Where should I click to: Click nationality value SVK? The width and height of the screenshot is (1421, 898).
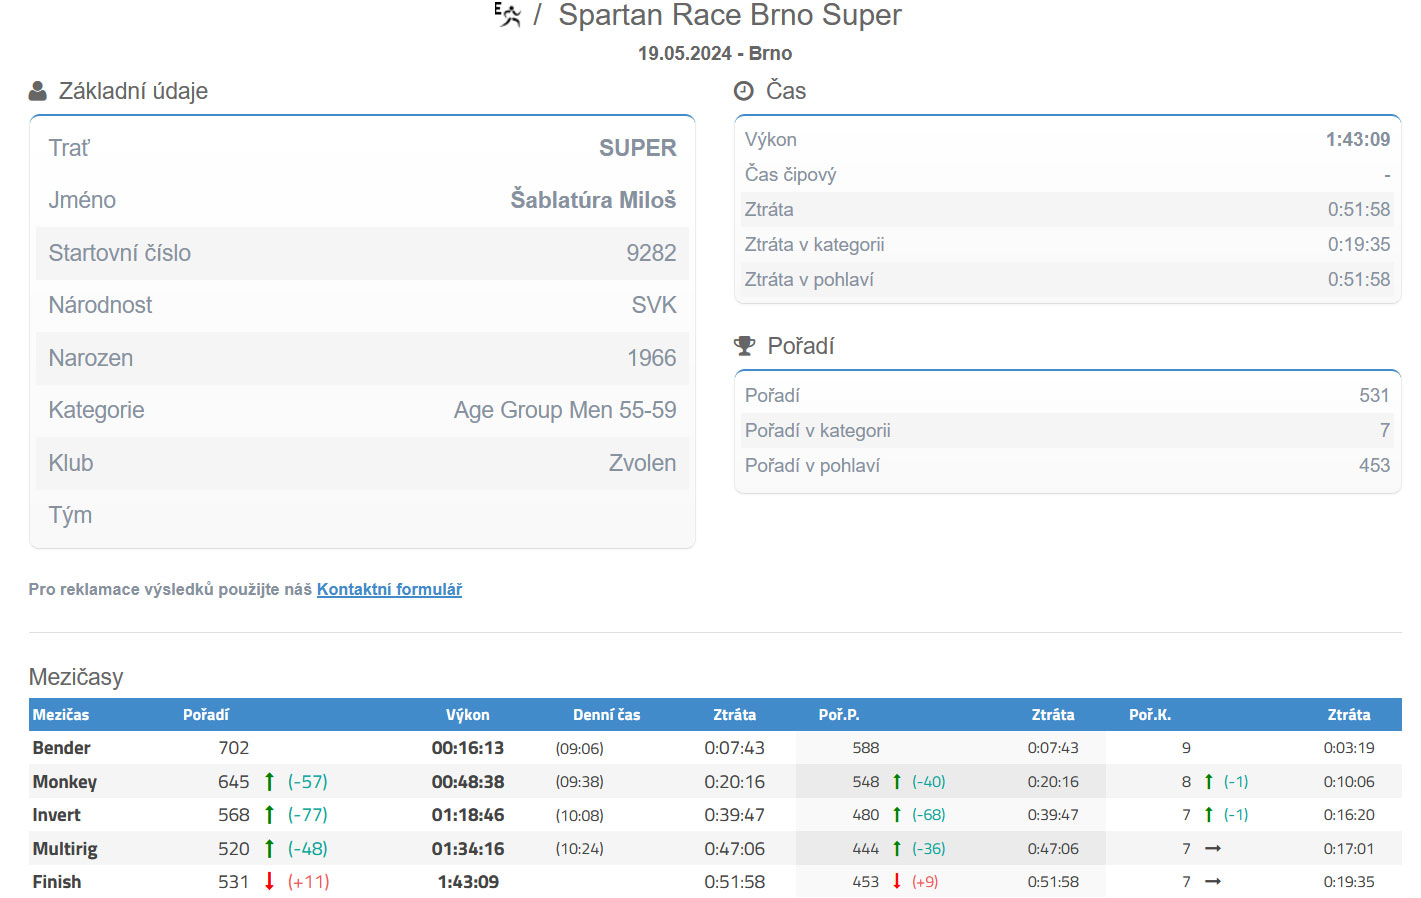coord(654,305)
